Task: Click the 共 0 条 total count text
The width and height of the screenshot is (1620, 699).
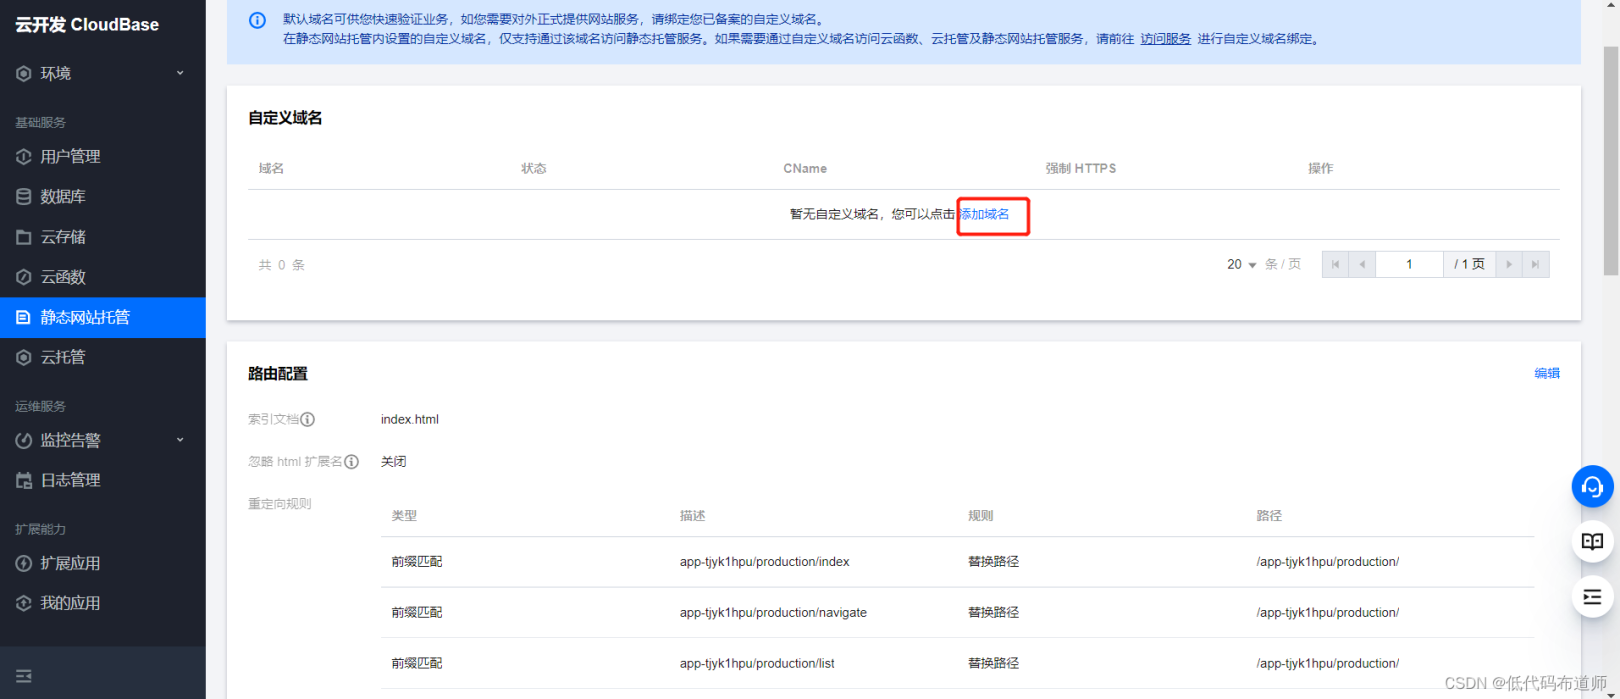Action: tap(282, 265)
